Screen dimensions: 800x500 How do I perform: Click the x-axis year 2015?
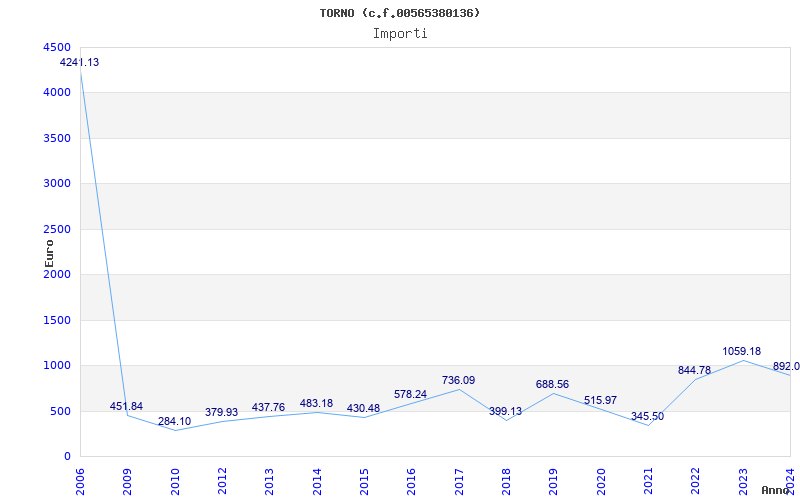364,482
